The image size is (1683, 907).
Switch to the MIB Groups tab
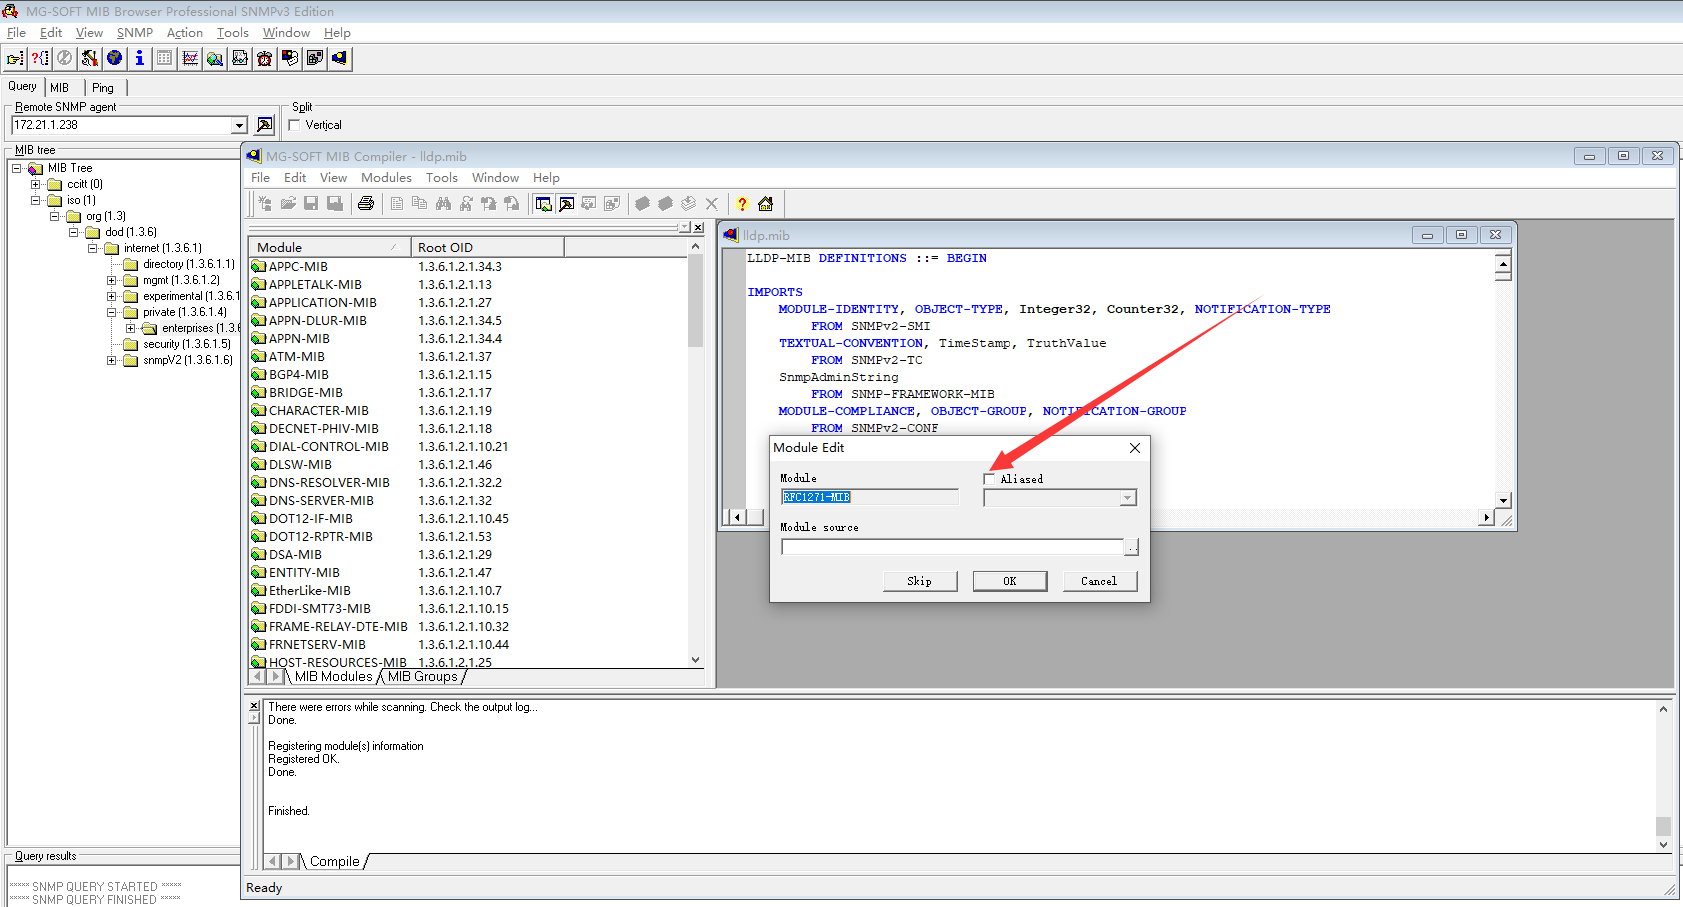click(x=422, y=677)
